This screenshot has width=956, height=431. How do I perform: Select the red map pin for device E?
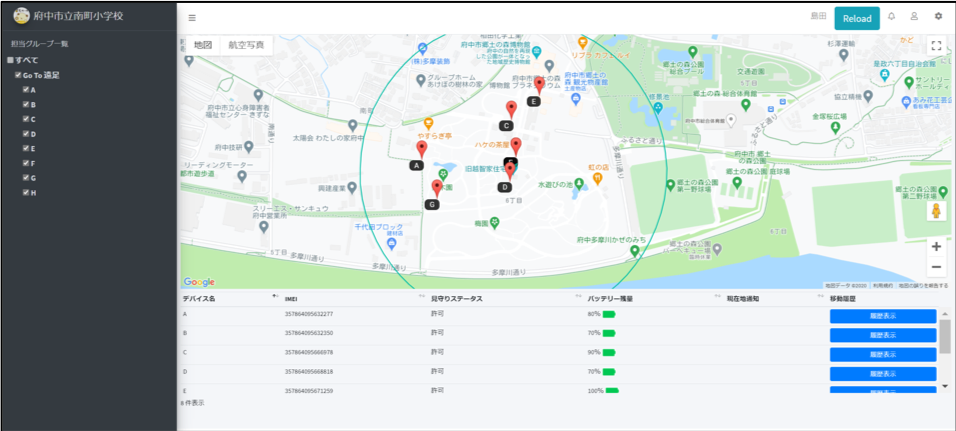(x=539, y=86)
